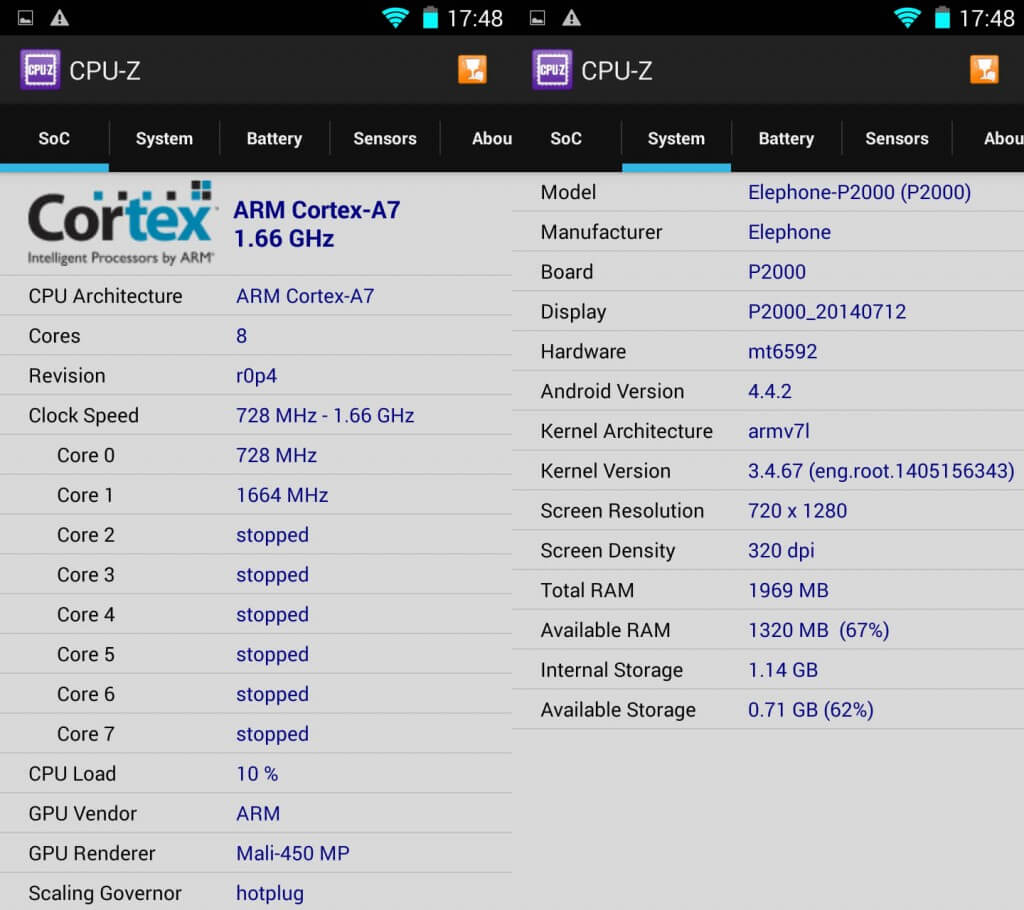Open Battery tab in right screenshot
1024x910 pixels.
tap(786, 138)
